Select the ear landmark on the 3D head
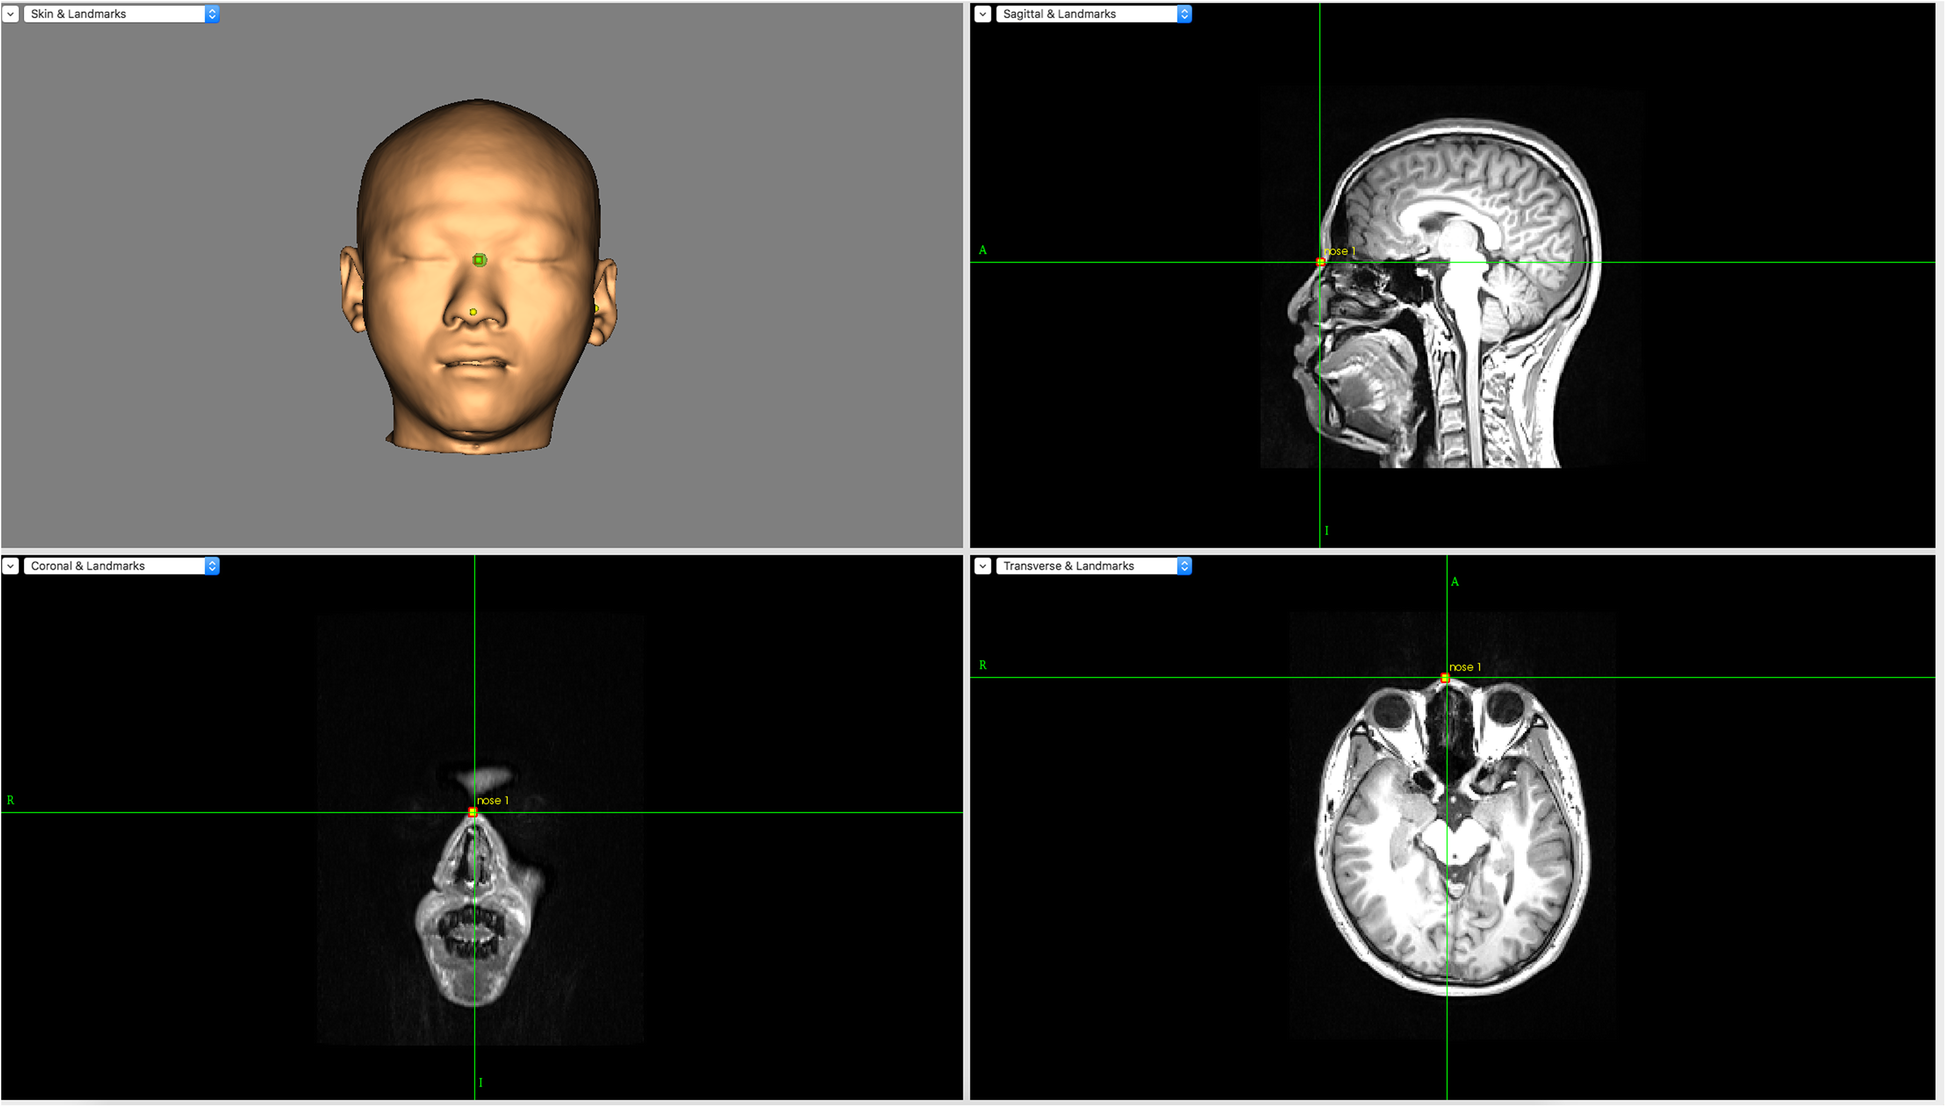 tap(596, 309)
